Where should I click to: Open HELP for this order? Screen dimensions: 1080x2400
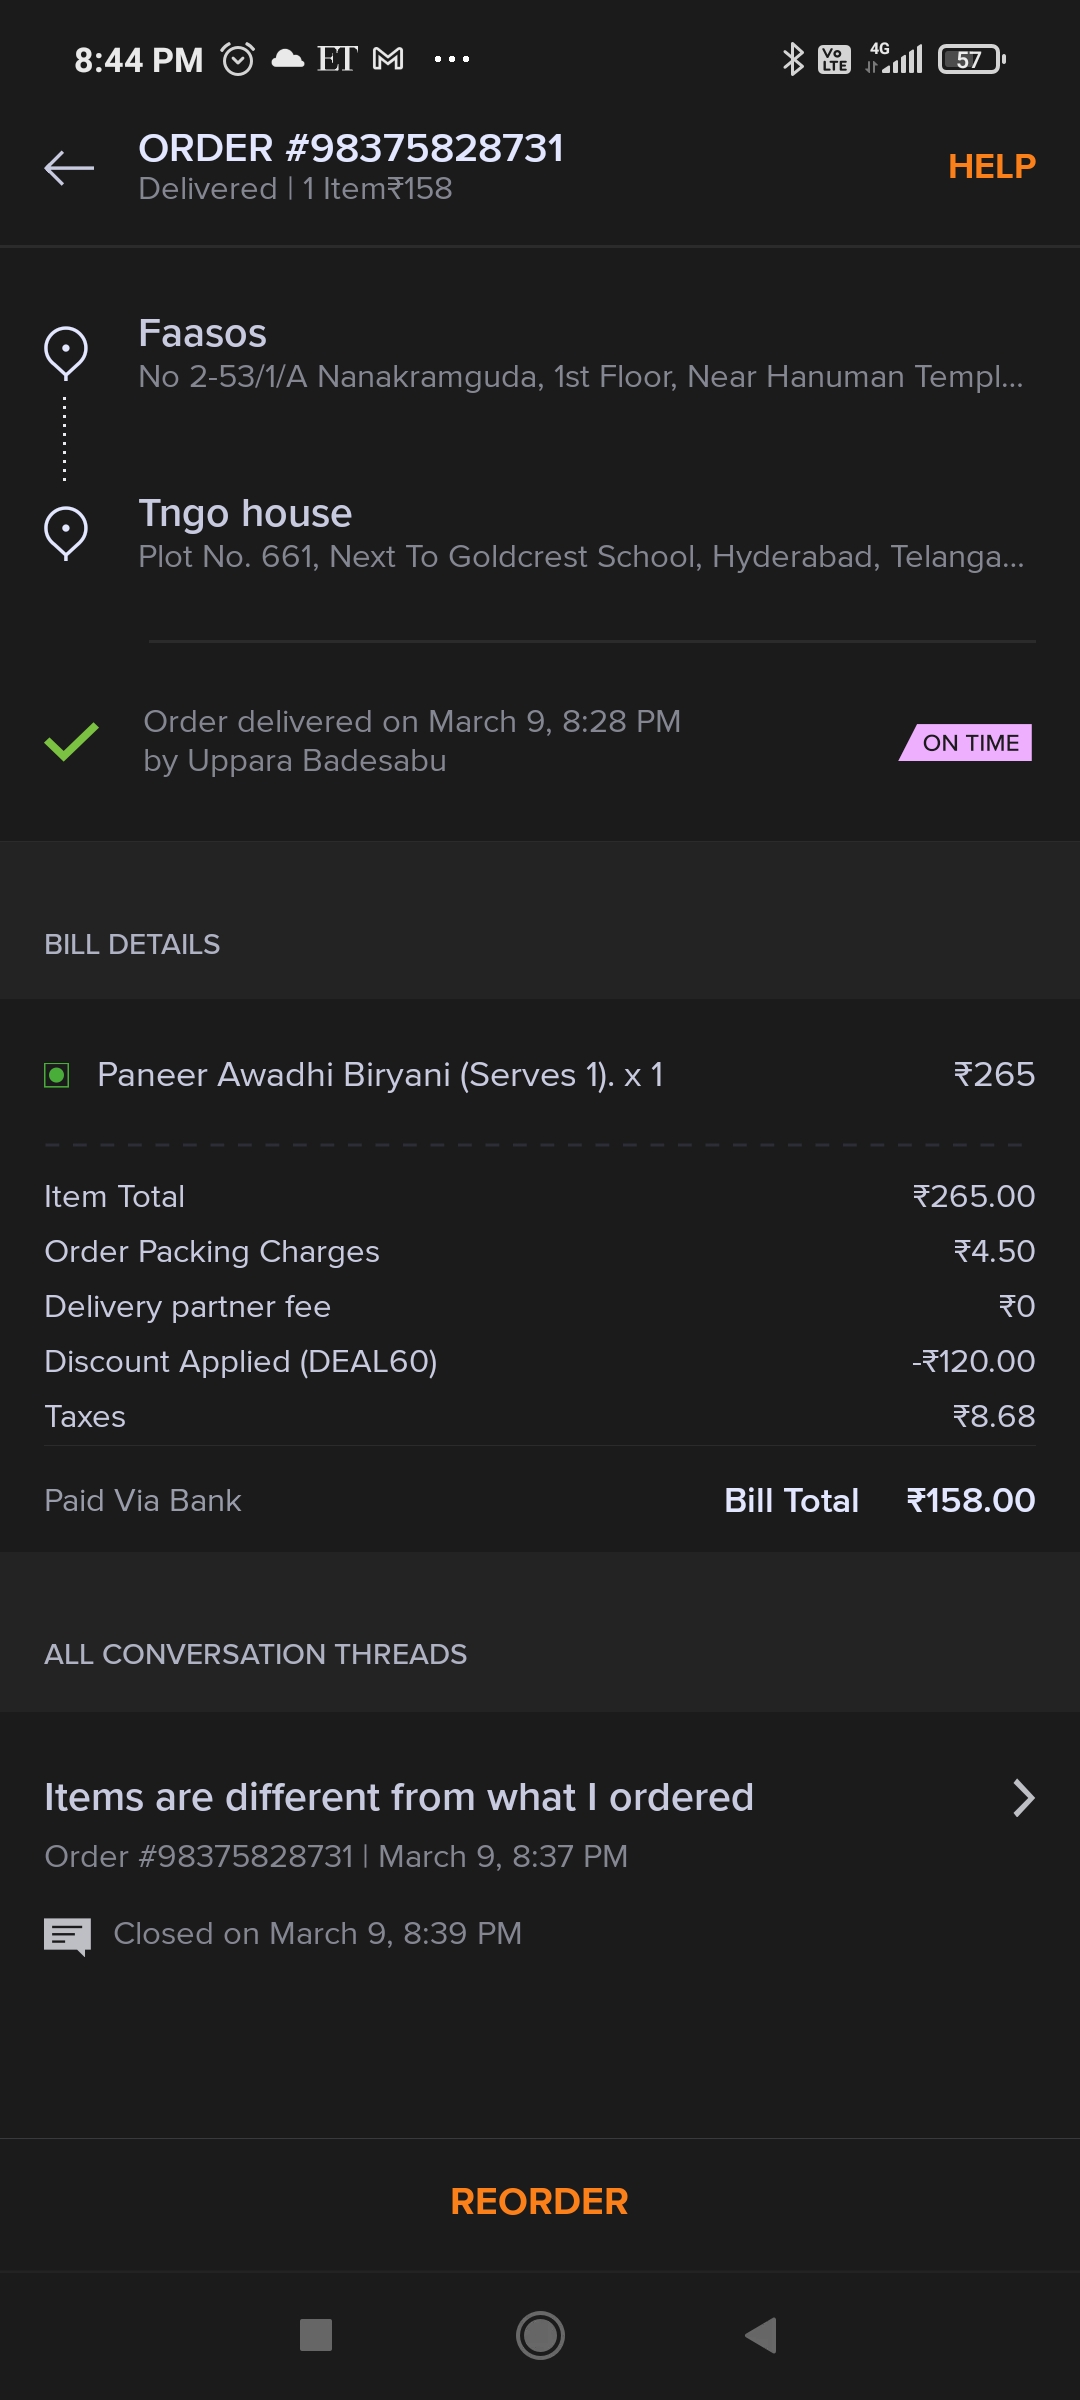991,166
